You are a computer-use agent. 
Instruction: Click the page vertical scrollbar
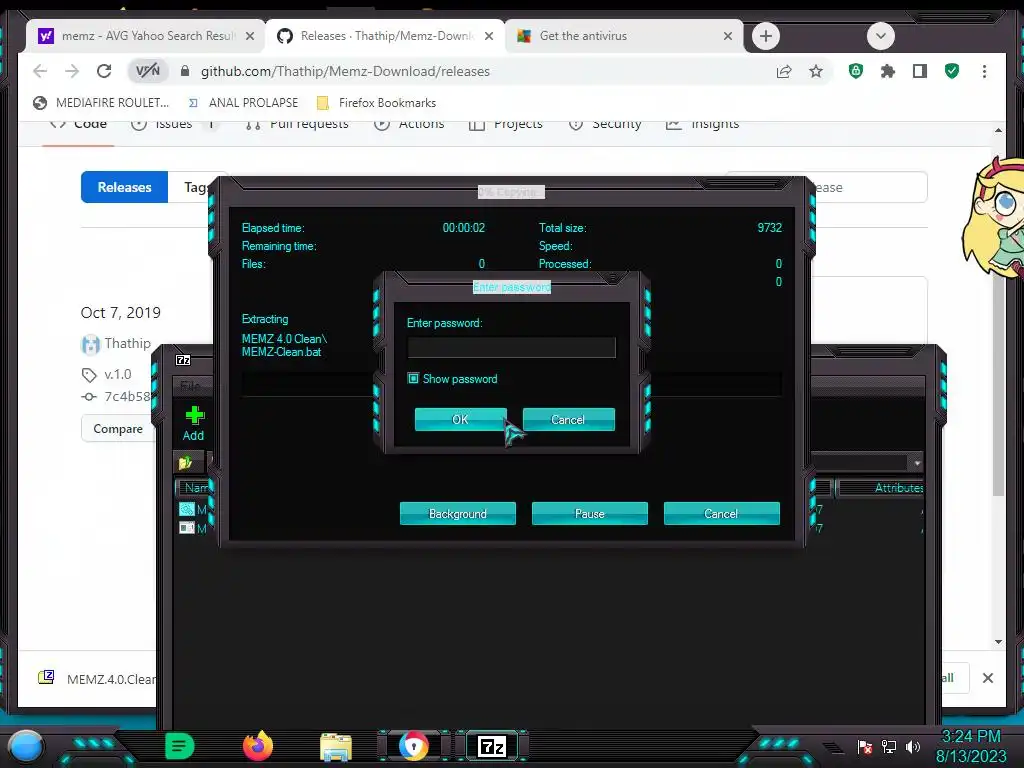998,385
